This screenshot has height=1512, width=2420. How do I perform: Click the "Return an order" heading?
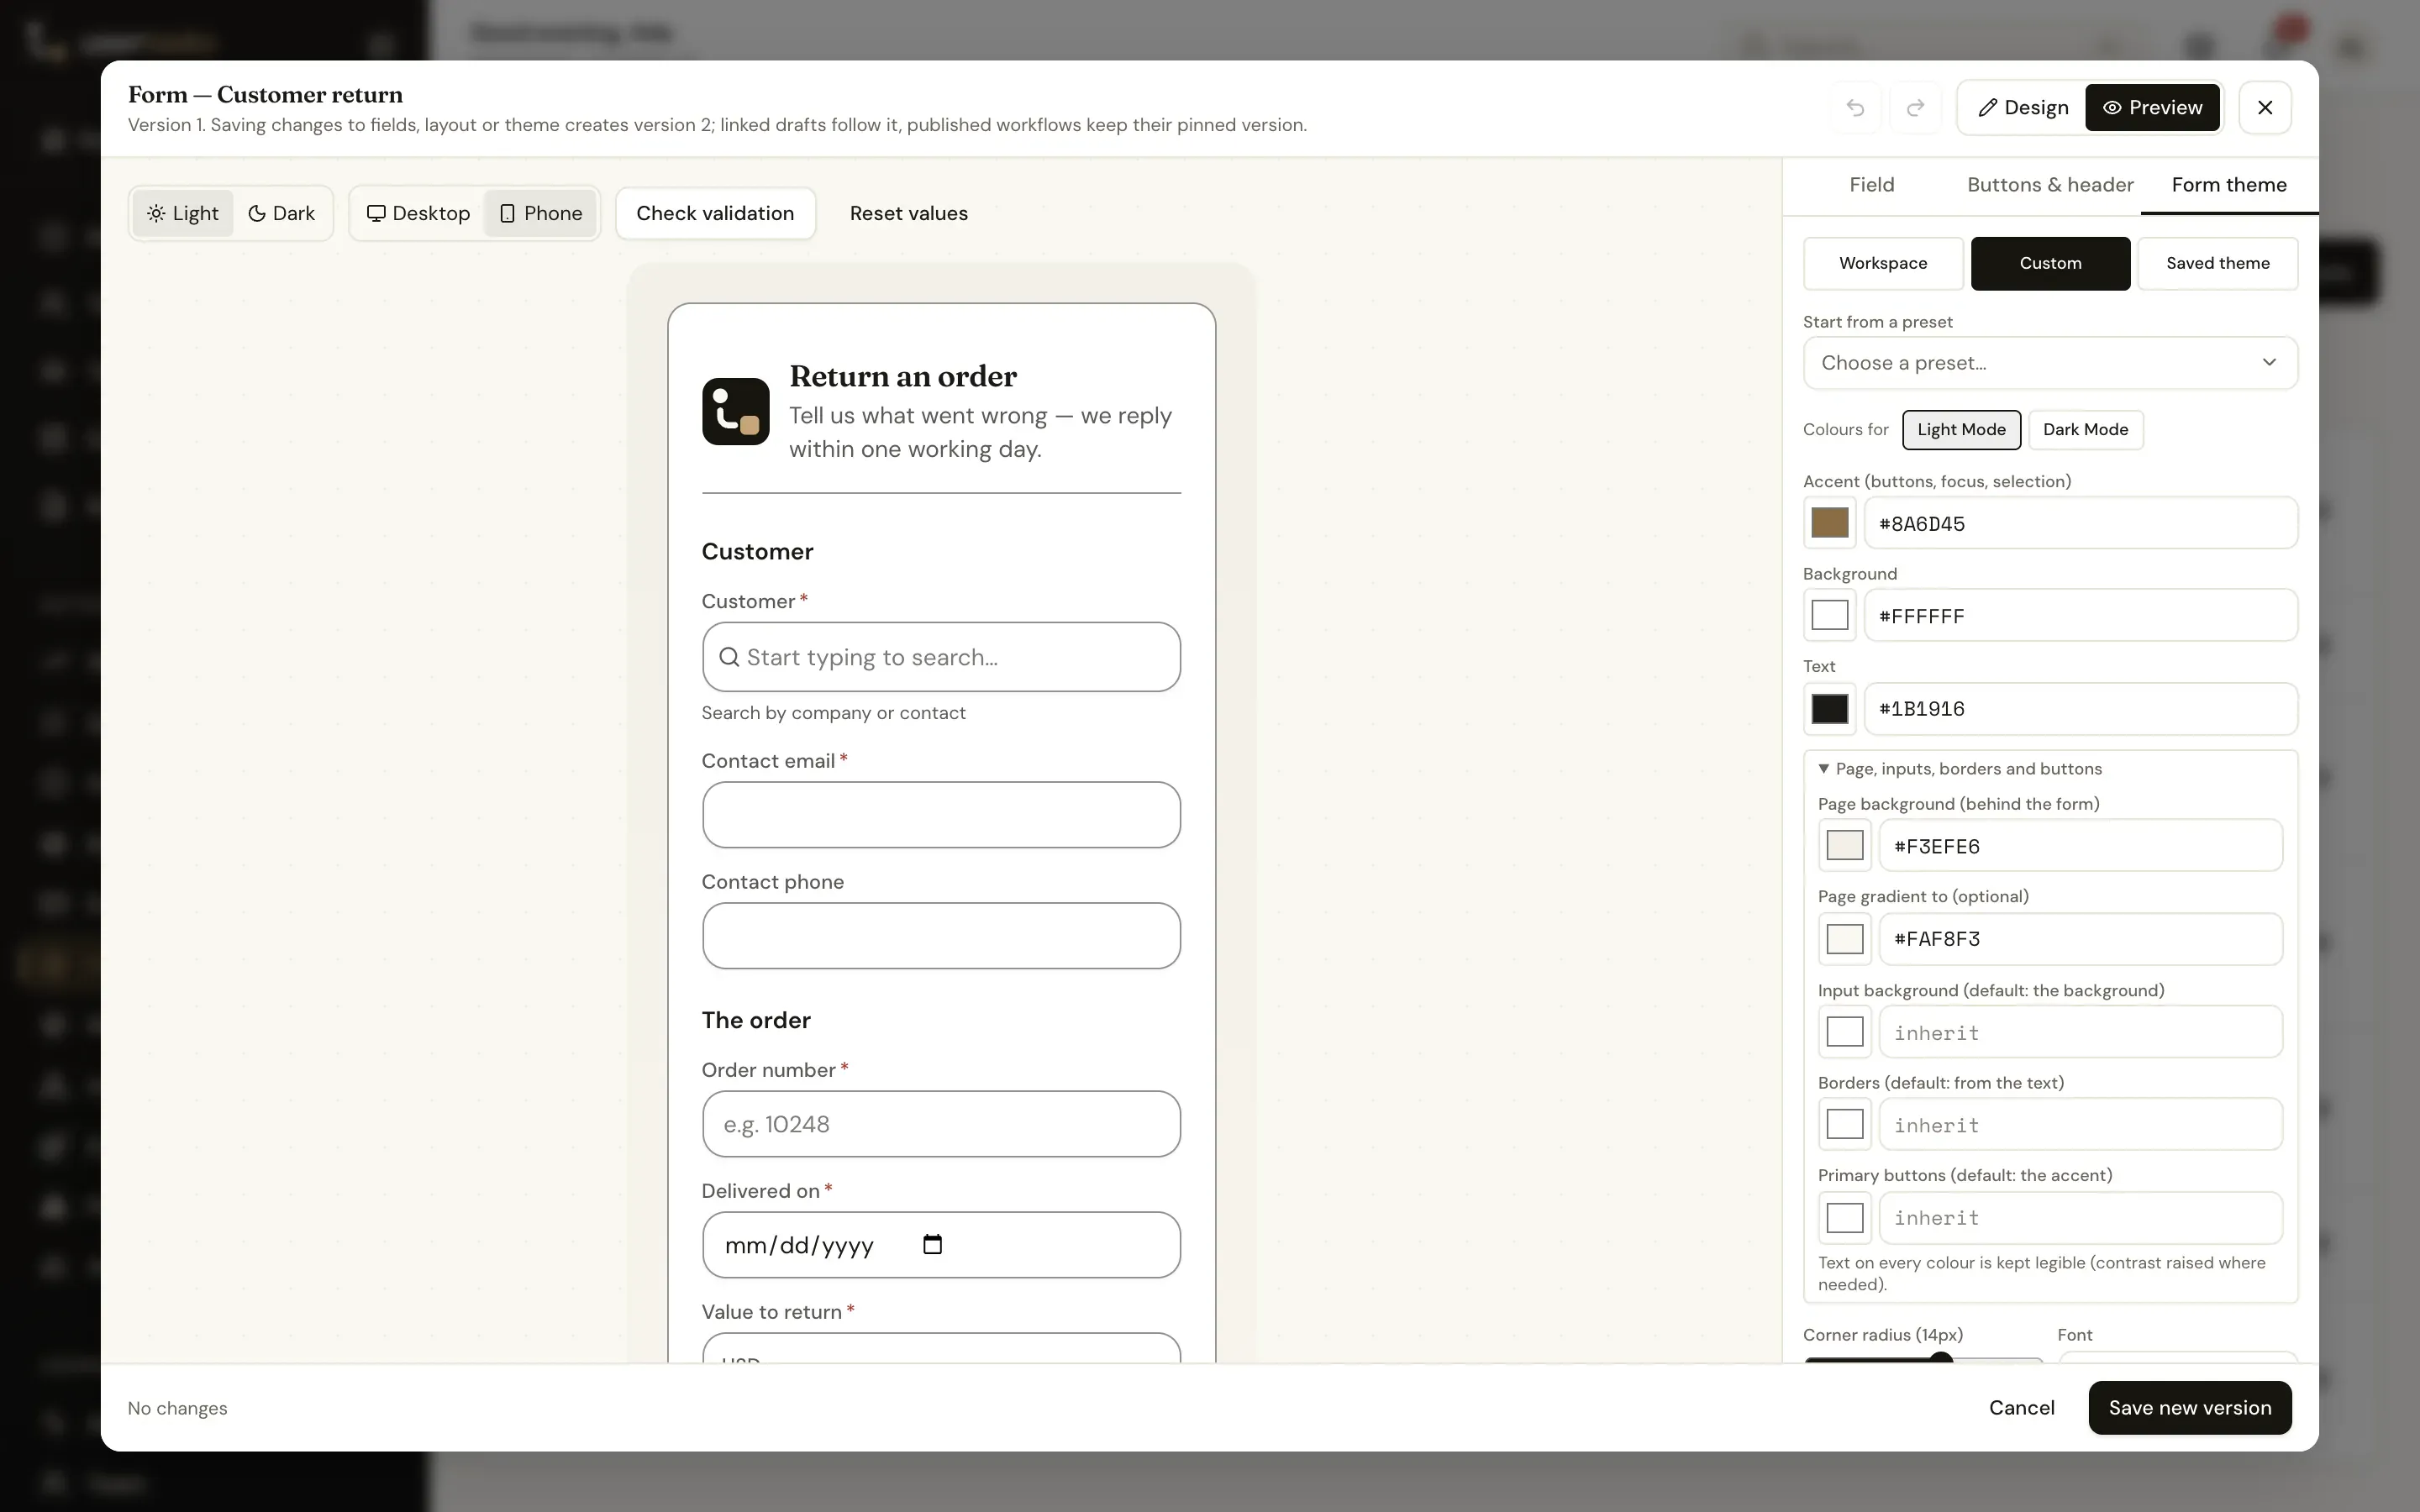[x=902, y=377]
